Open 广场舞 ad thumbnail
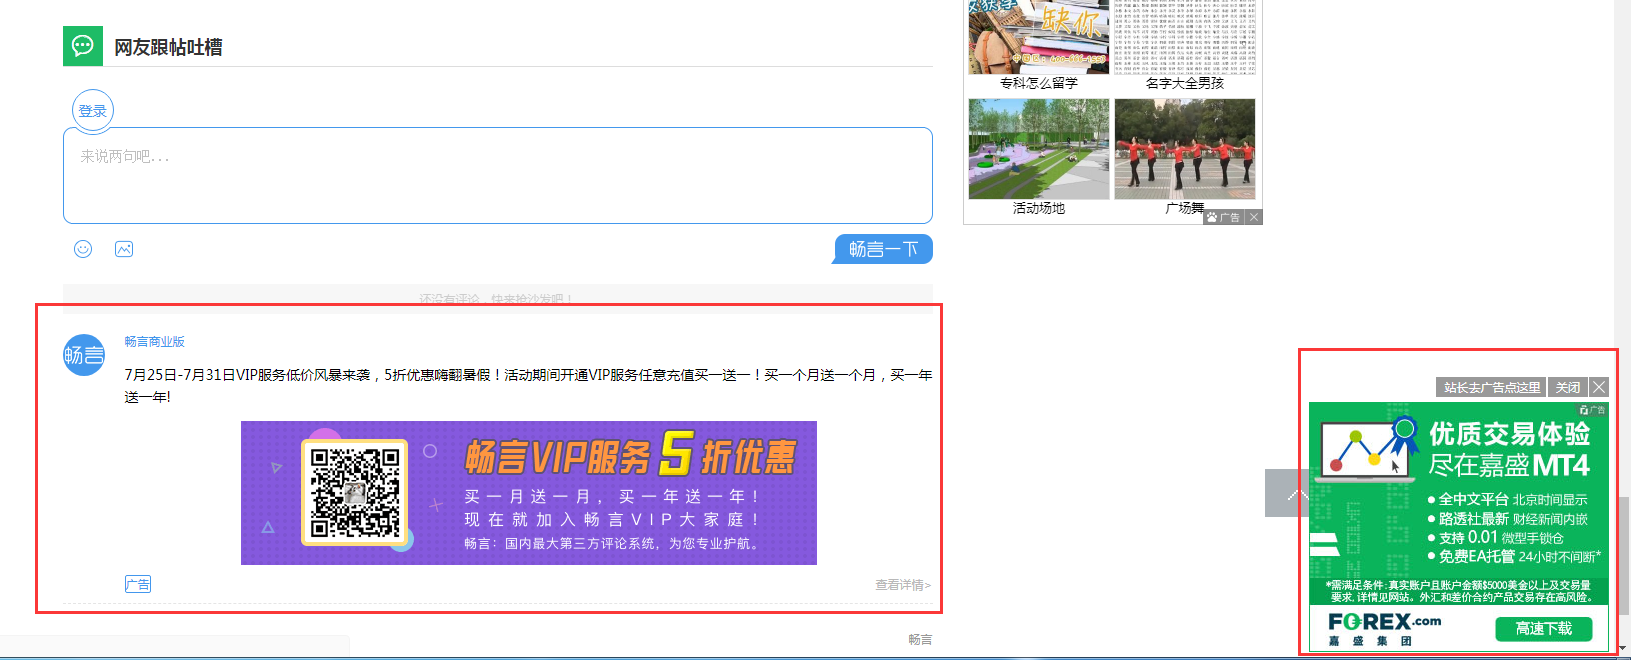 pos(1185,149)
